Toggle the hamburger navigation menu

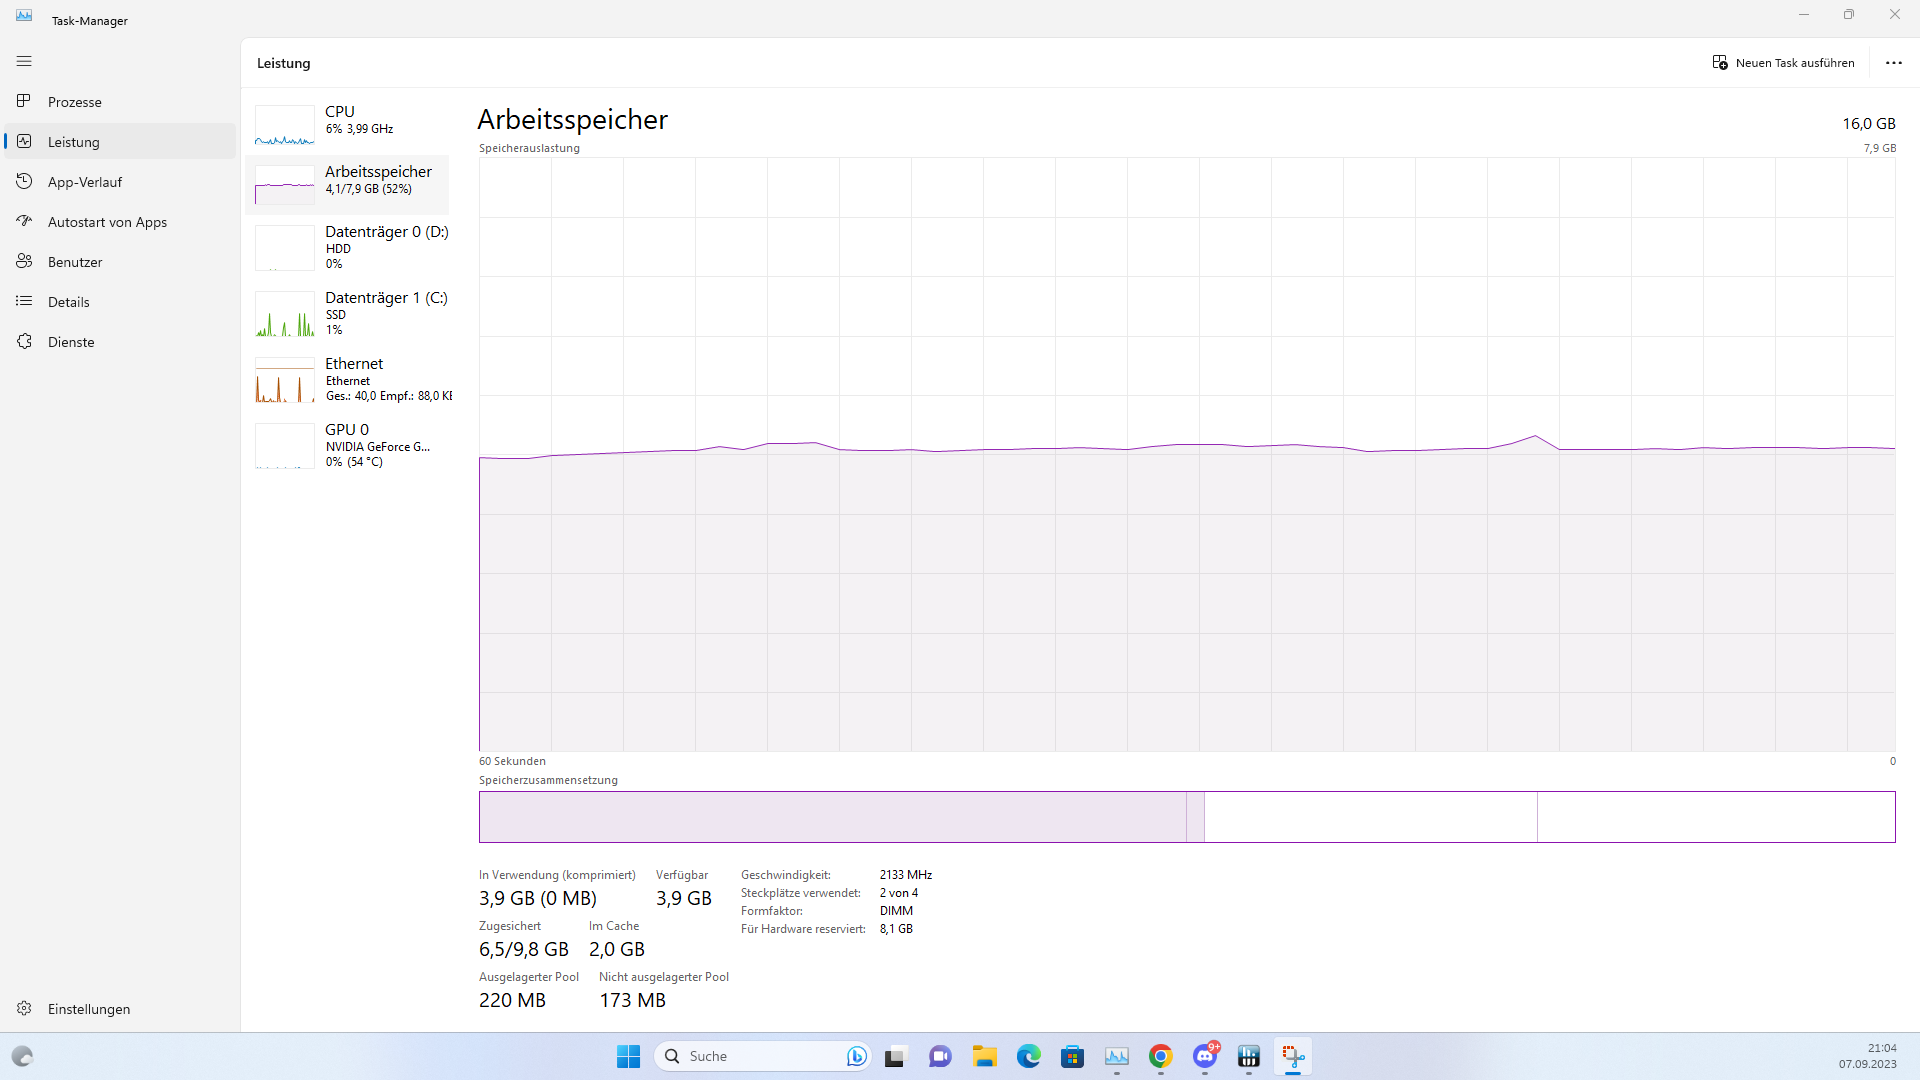click(x=24, y=61)
